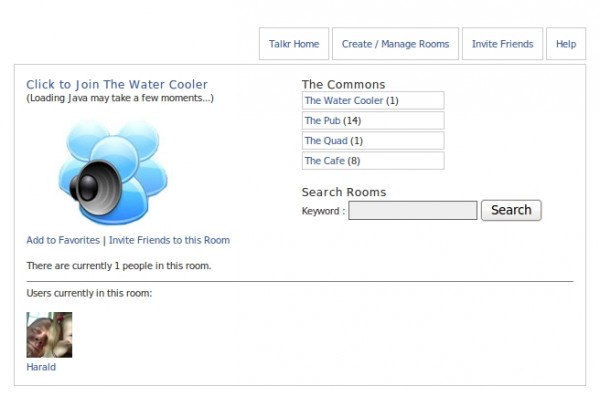Click to Join The Water Cooler heading link
The height and width of the screenshot is (396, 600).
117,84
